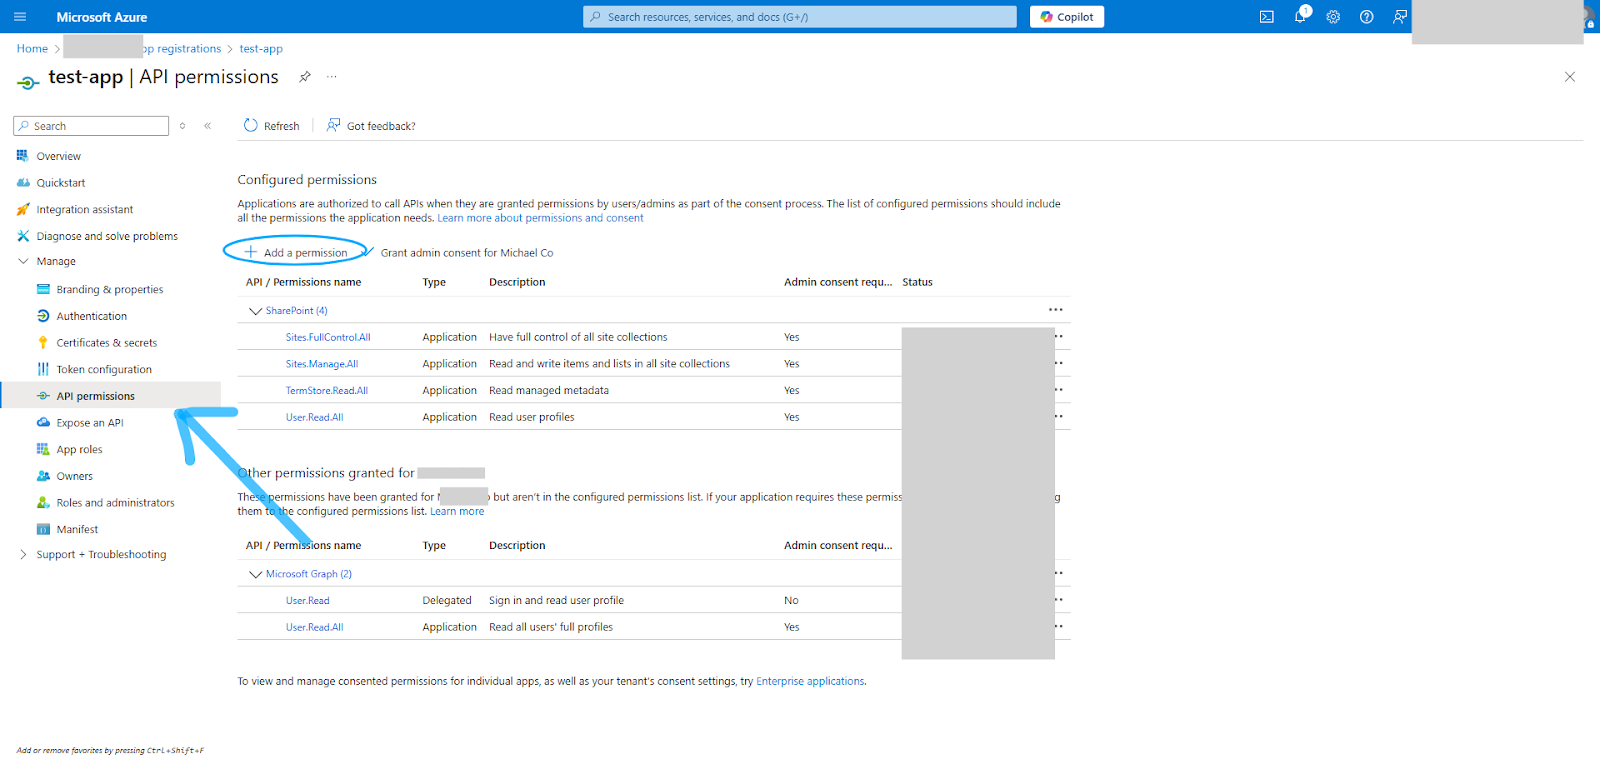Open the Azure portal hamburger menu
Image resolution: width=1600 pixels, height=759 pixels.
point(20,17)
